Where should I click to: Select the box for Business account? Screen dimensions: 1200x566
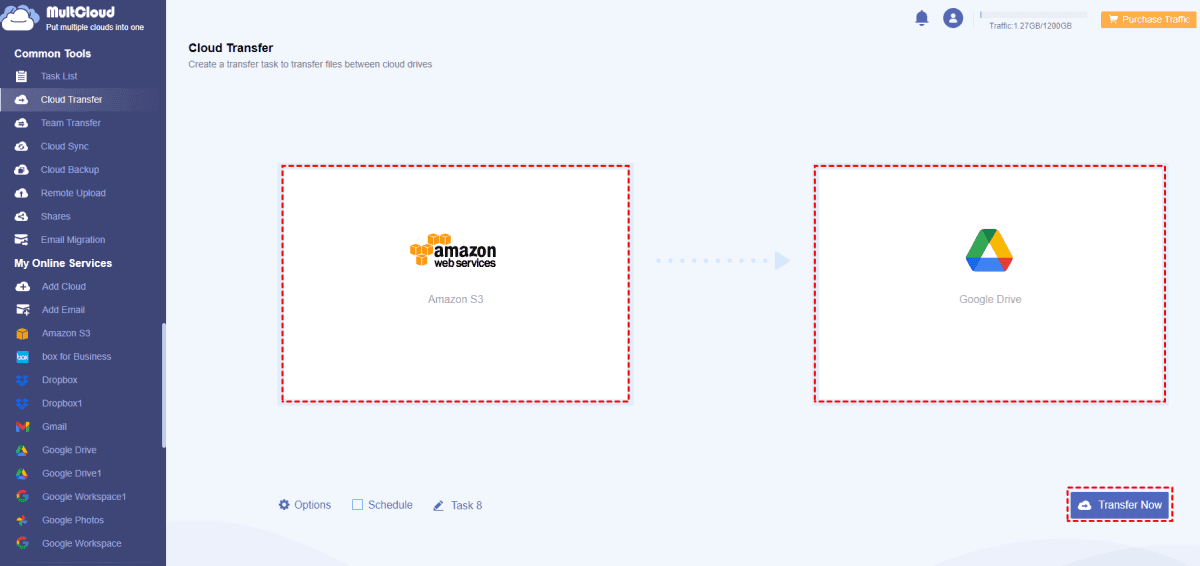(x=76, y=357)
